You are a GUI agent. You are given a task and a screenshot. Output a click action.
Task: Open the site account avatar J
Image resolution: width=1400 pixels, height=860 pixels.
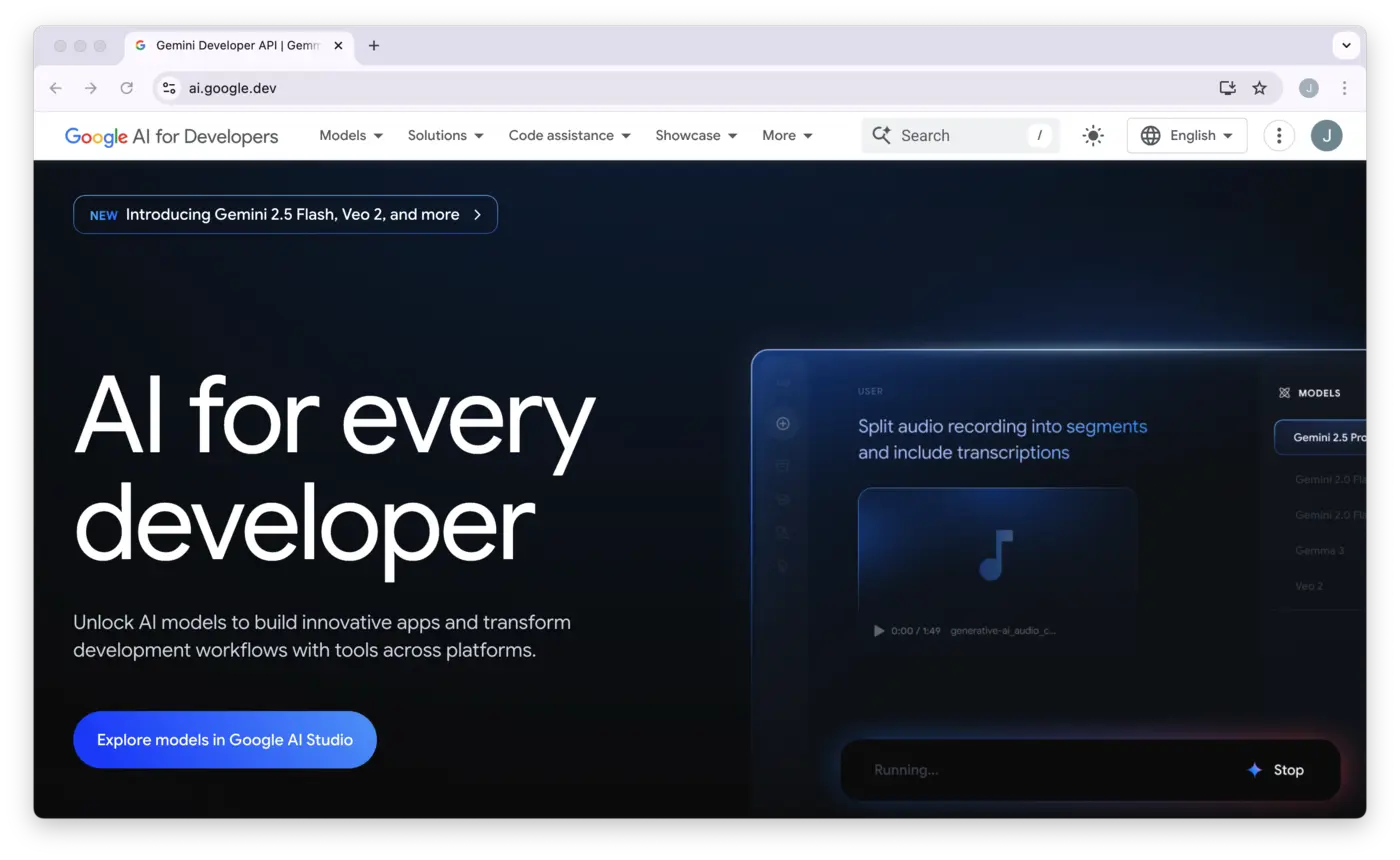(1327, 136)
